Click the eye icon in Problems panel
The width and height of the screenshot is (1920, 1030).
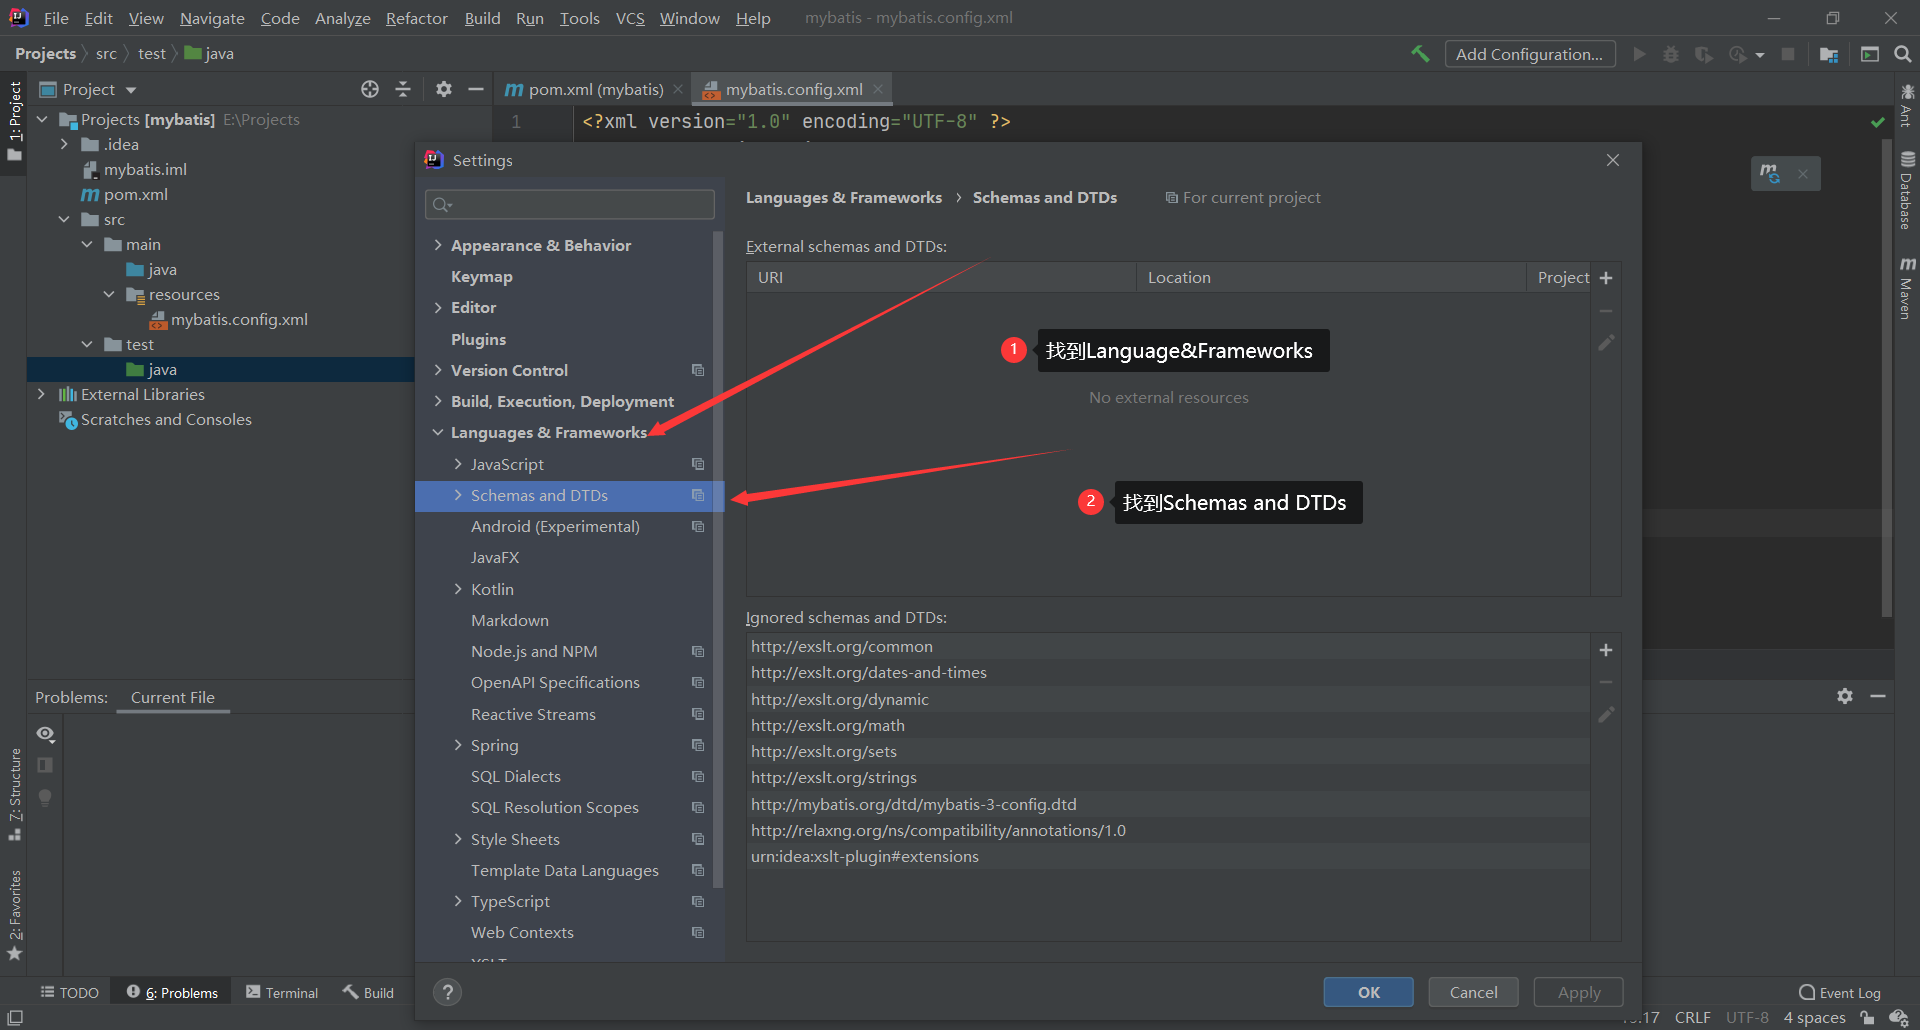[x=46, y=734]
